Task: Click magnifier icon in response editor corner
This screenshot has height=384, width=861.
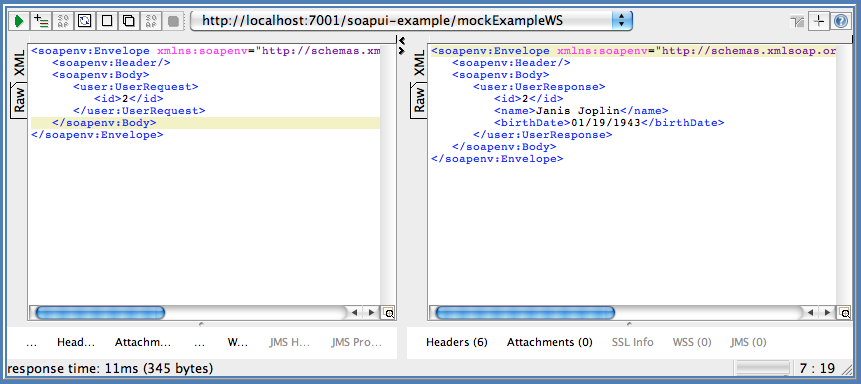Action: (844, 313)
